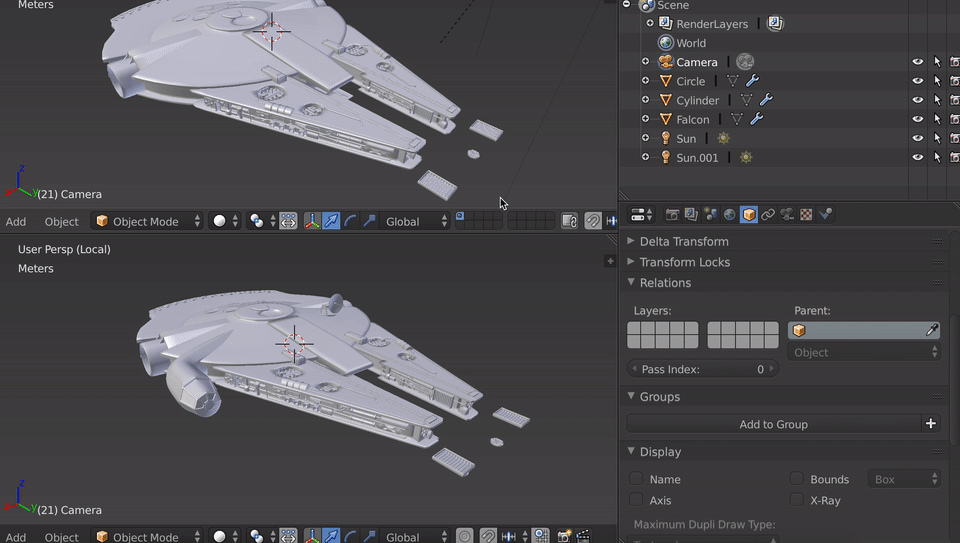Open the Add menu in upper viewport
Screen dimensions: 960x543
[x=16, y=221]
